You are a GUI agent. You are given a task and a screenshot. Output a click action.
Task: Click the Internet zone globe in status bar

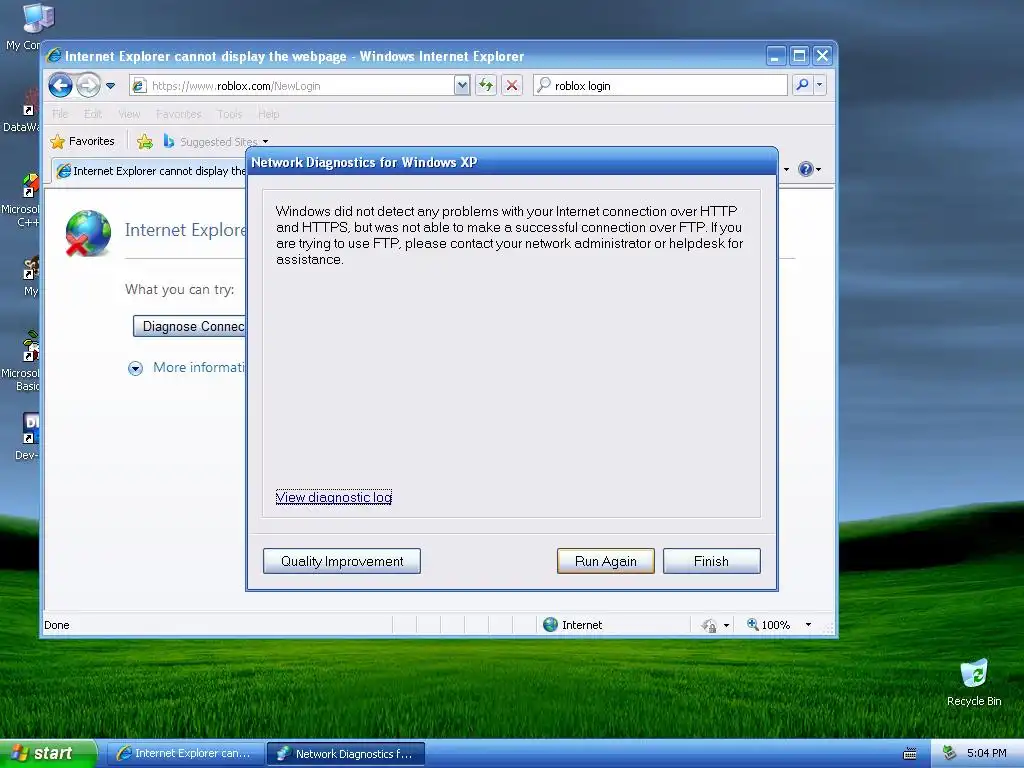click(x=551, y=625)
